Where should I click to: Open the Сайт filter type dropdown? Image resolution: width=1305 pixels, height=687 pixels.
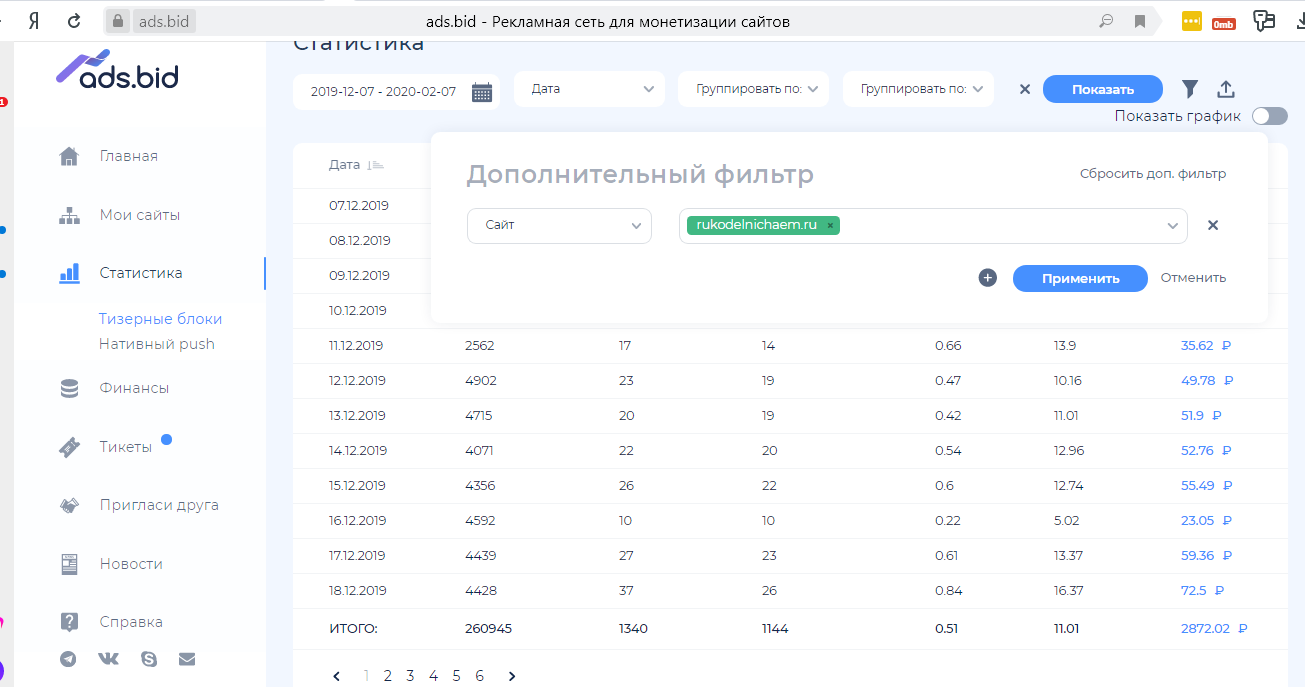[x=559, y=226]
